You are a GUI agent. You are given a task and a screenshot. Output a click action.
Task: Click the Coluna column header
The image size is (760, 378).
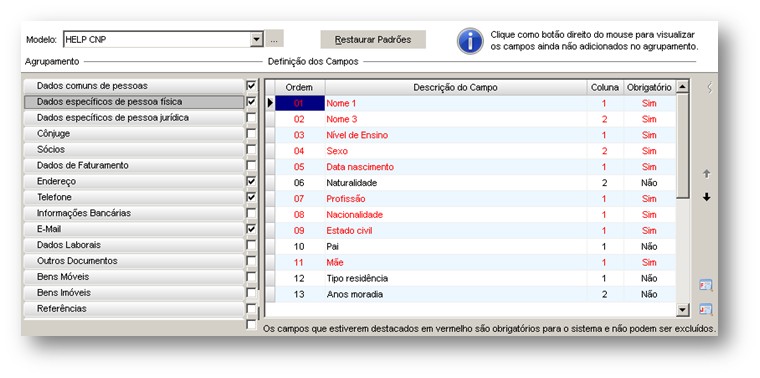point(605,87)
